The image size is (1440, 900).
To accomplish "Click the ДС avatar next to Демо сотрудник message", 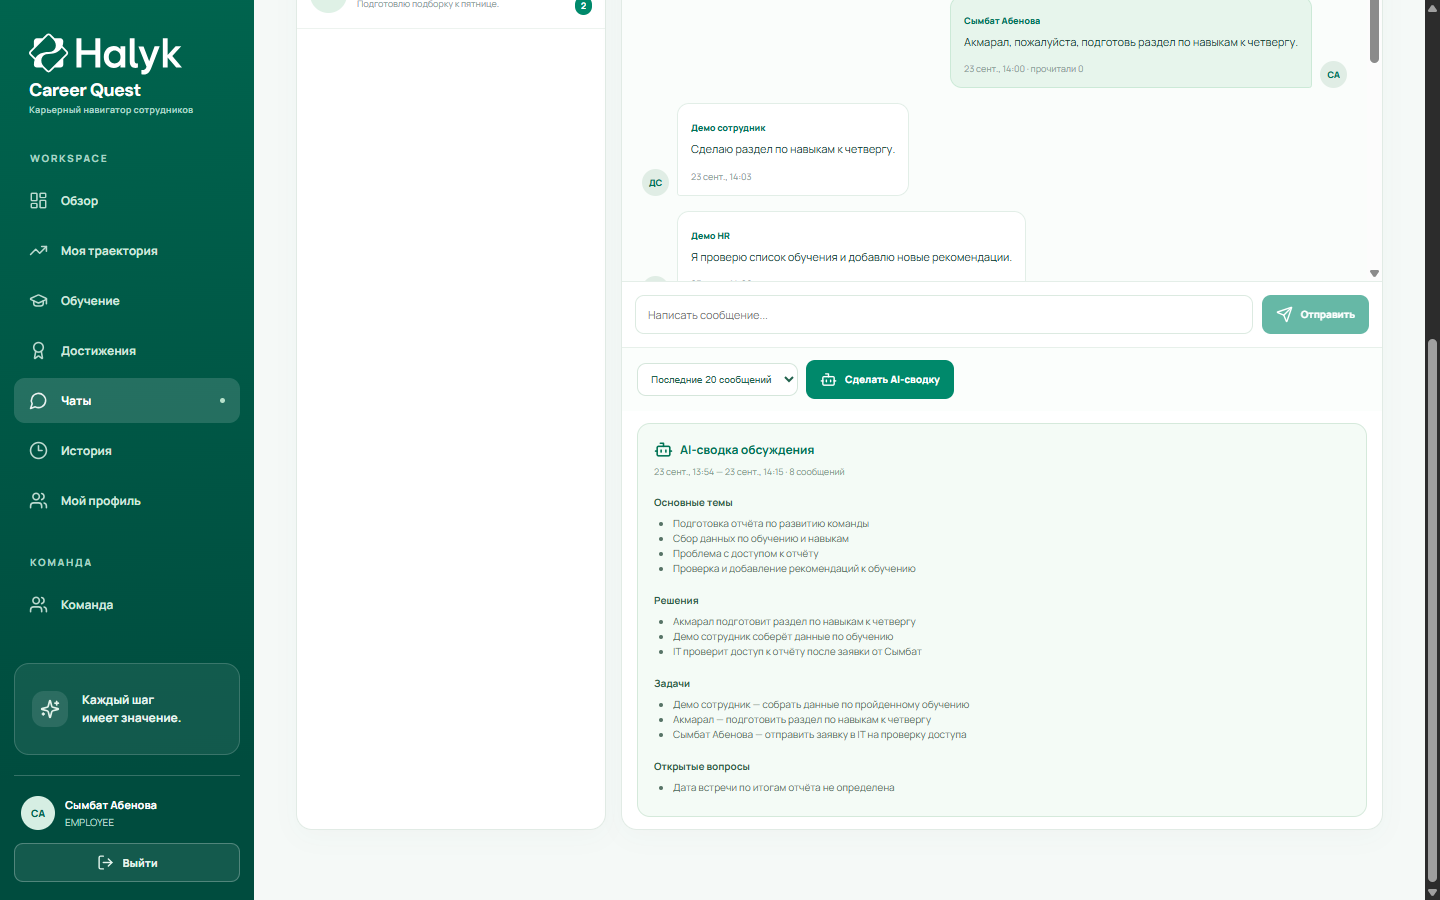I will coord(655,183).
